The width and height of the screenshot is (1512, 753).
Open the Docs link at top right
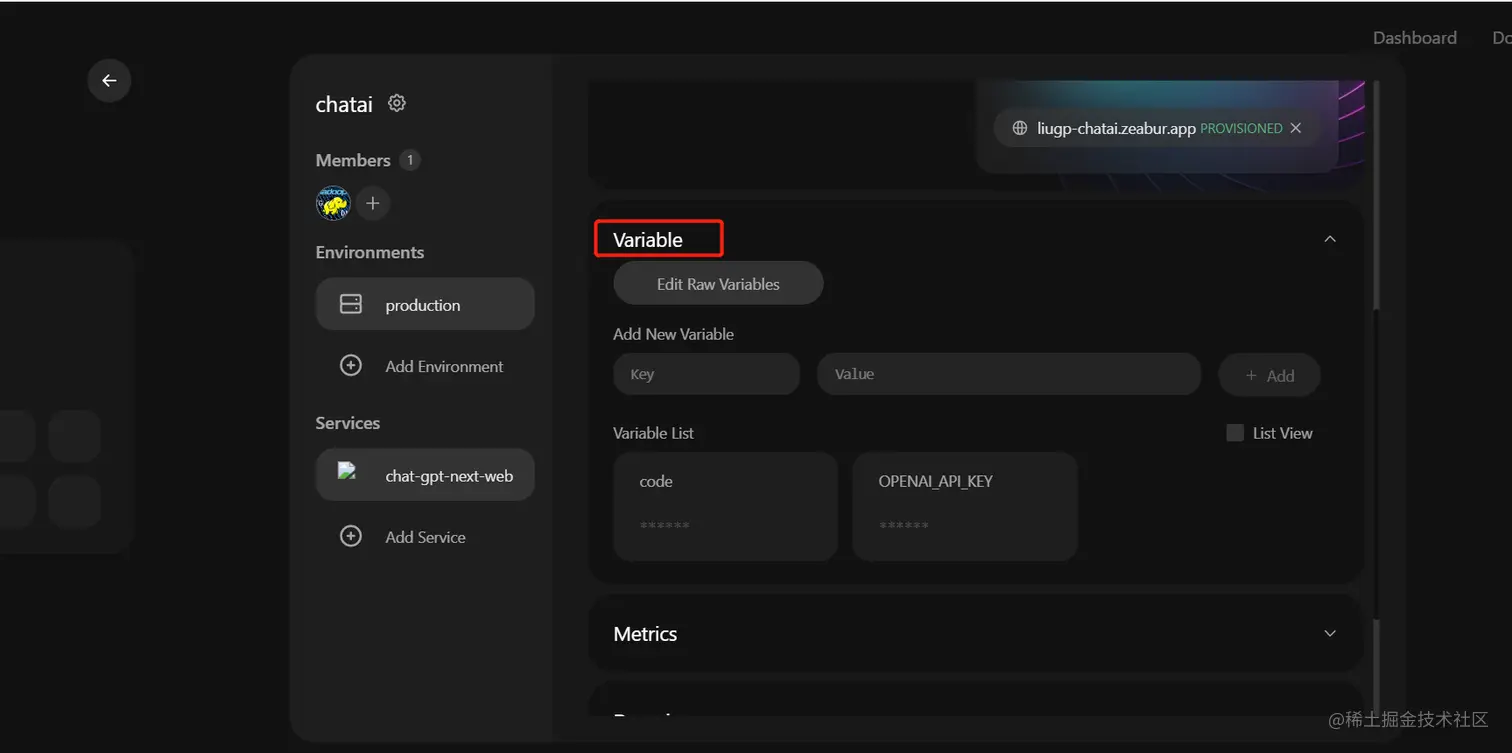coord(1502,37)
